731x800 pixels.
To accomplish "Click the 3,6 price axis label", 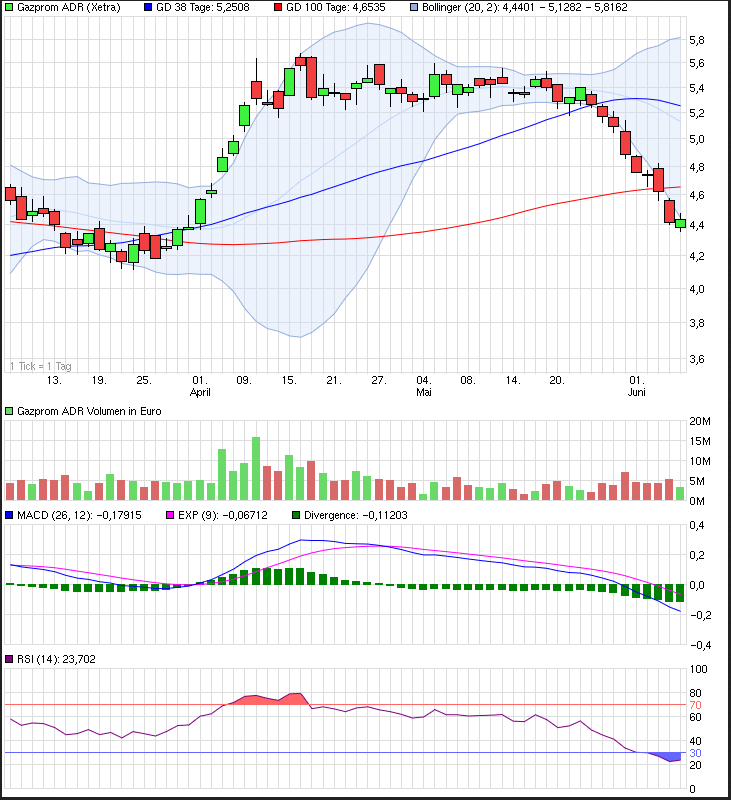I will pyautogui.click(x=697, y=359).
